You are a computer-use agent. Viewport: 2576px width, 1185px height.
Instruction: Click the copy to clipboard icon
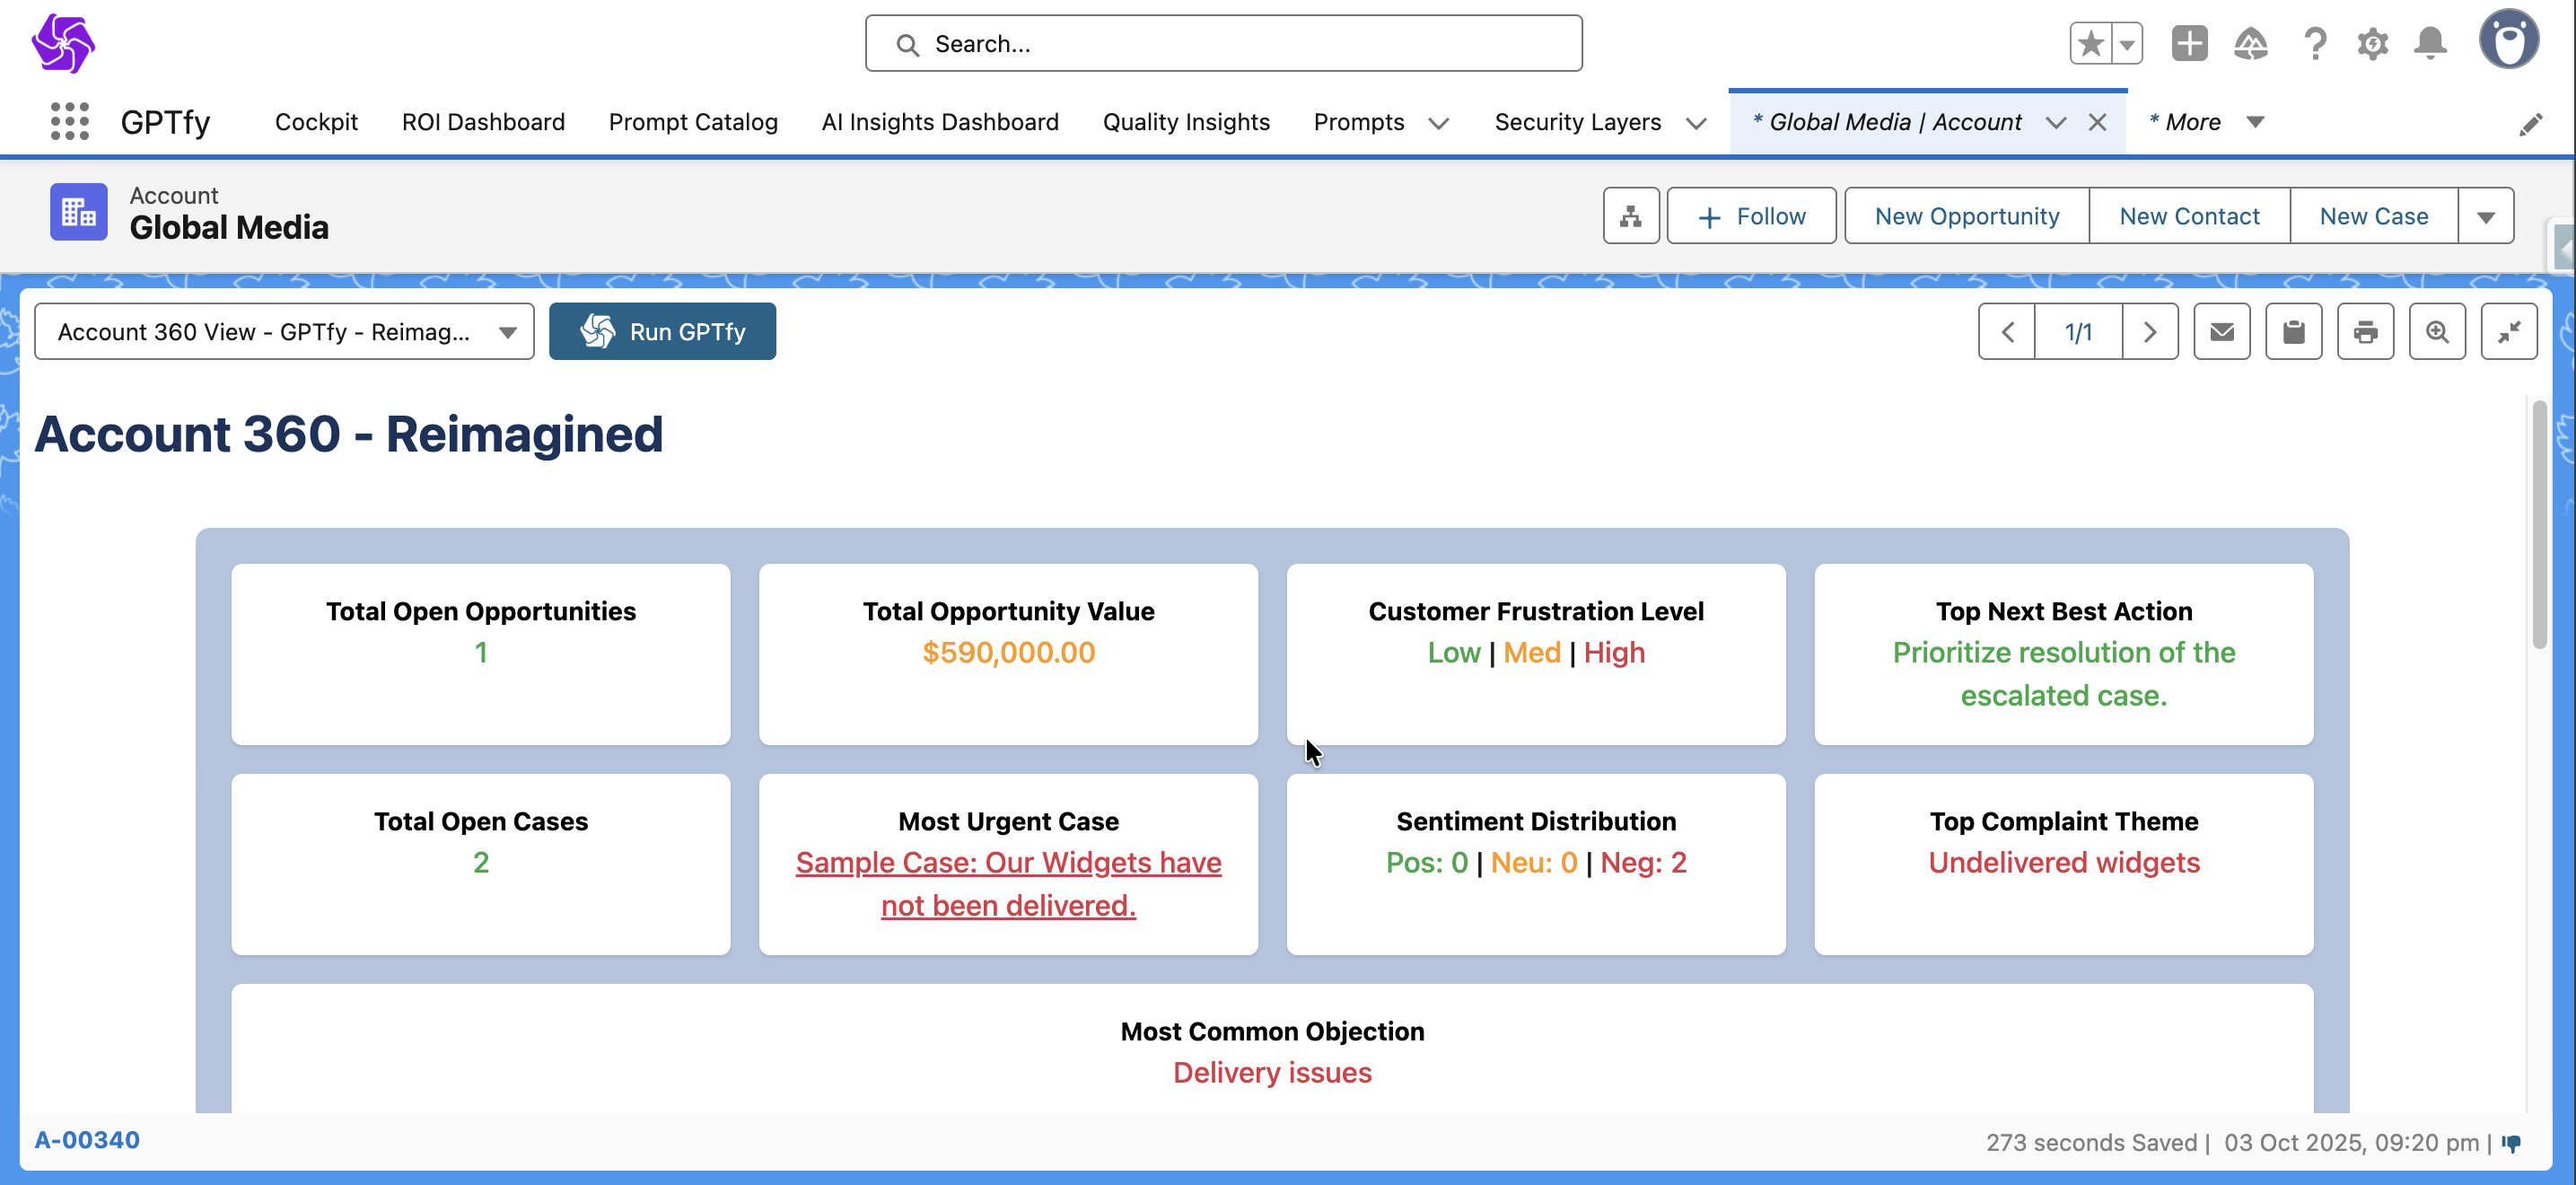point(2293,331)
